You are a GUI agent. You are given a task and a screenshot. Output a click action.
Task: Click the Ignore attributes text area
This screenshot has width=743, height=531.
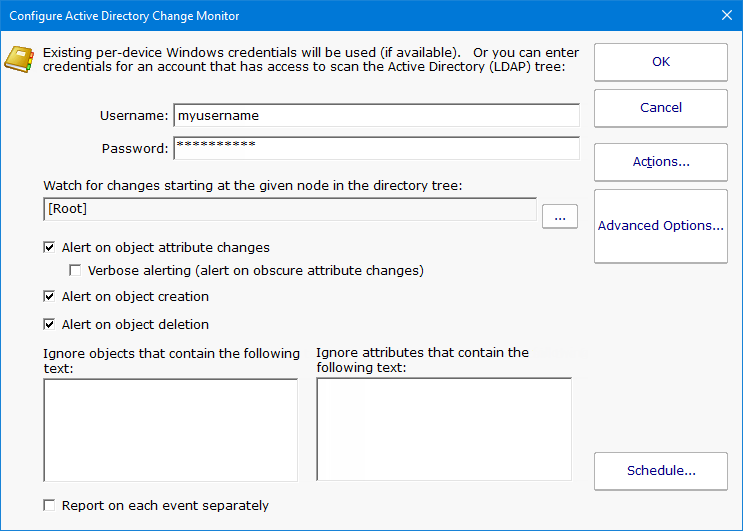coord(444,430)
